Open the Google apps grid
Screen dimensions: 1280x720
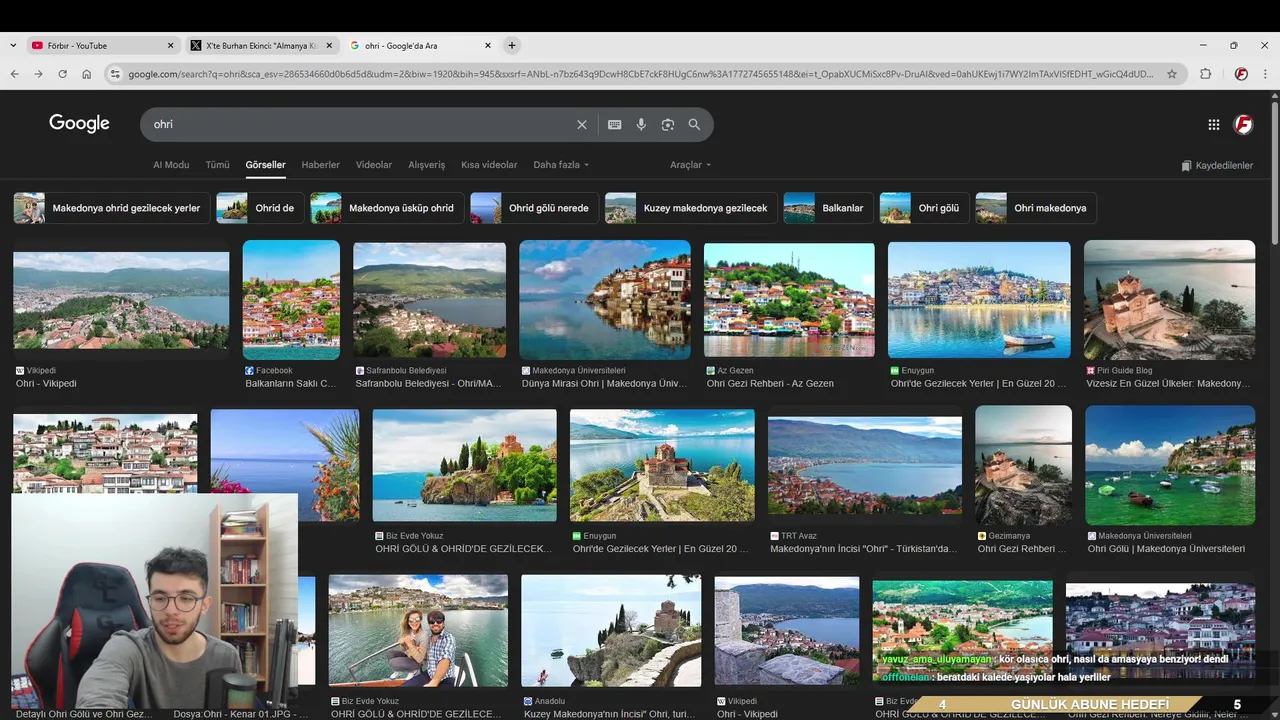point(1213,125)
